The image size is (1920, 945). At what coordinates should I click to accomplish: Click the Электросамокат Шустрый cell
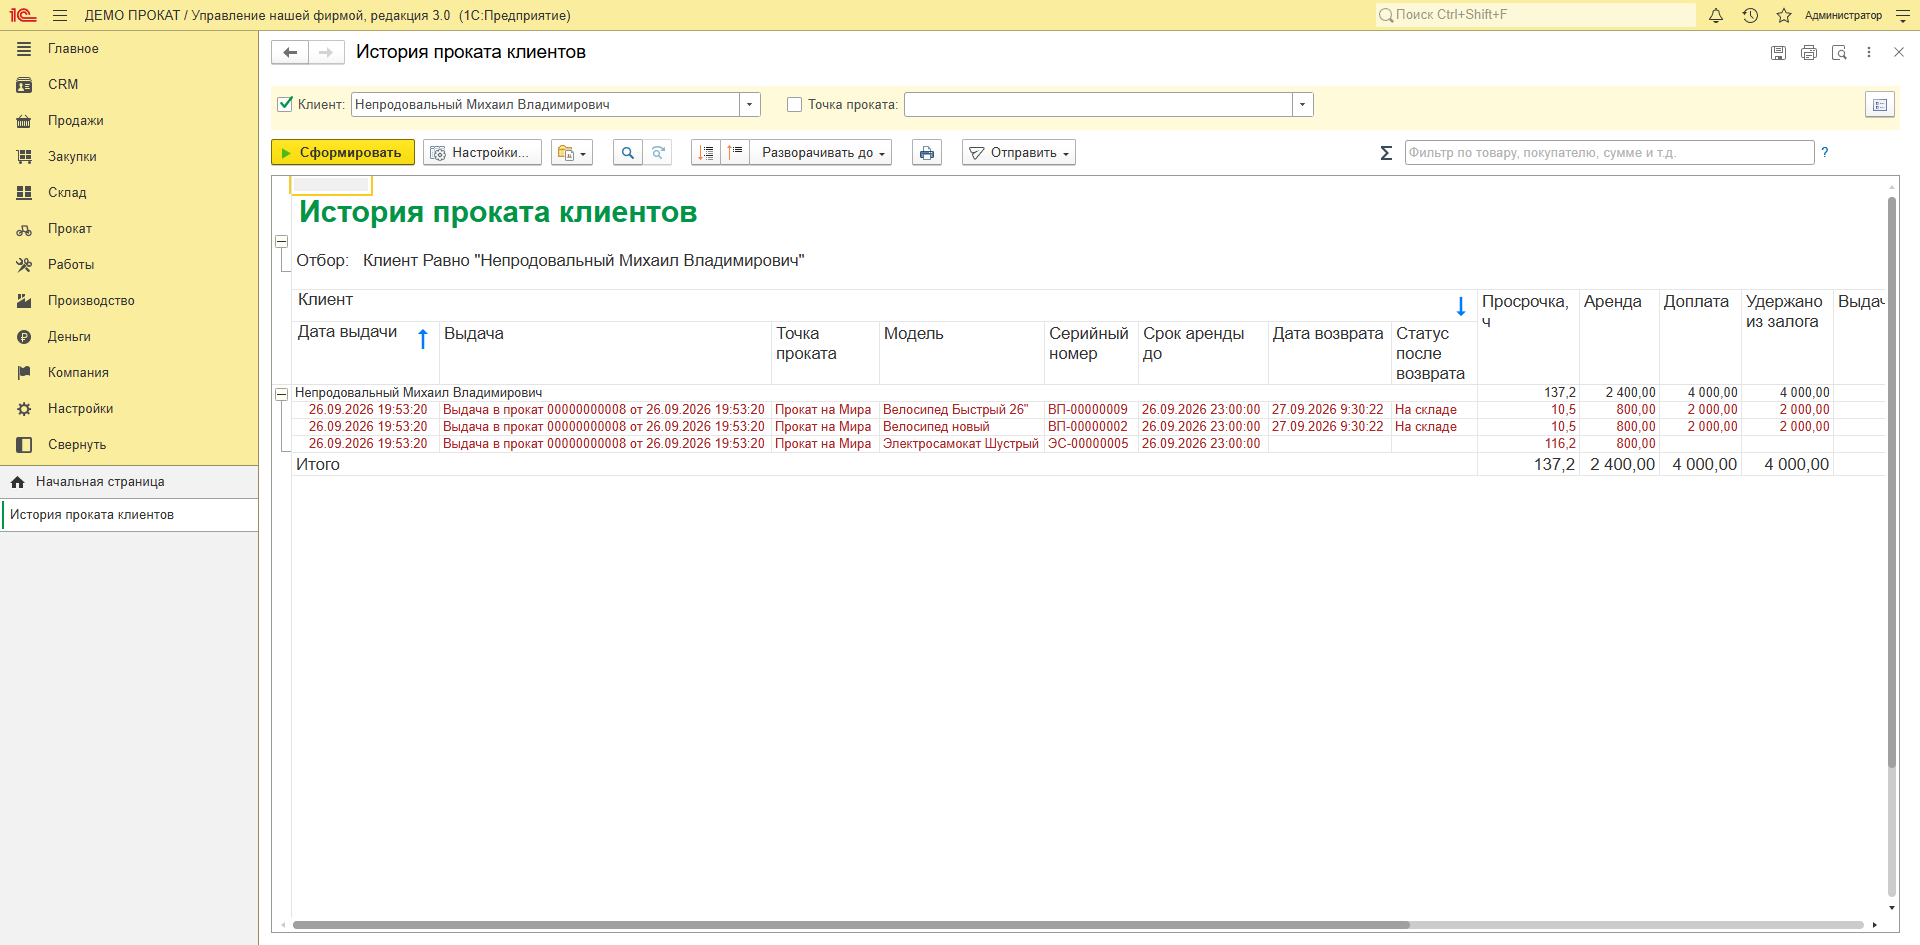960,444
